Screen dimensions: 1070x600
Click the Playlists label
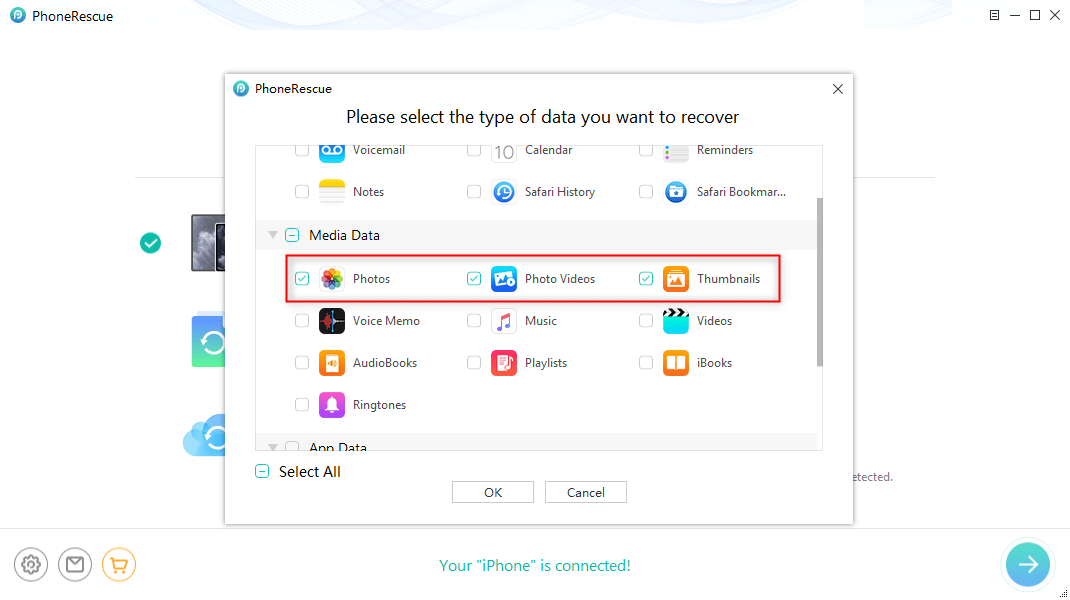(546, 363)
